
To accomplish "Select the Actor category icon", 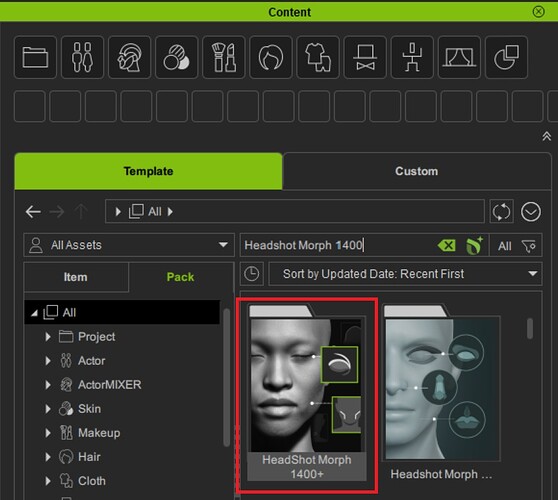I will pyautogui.click(x=82, y=57).
